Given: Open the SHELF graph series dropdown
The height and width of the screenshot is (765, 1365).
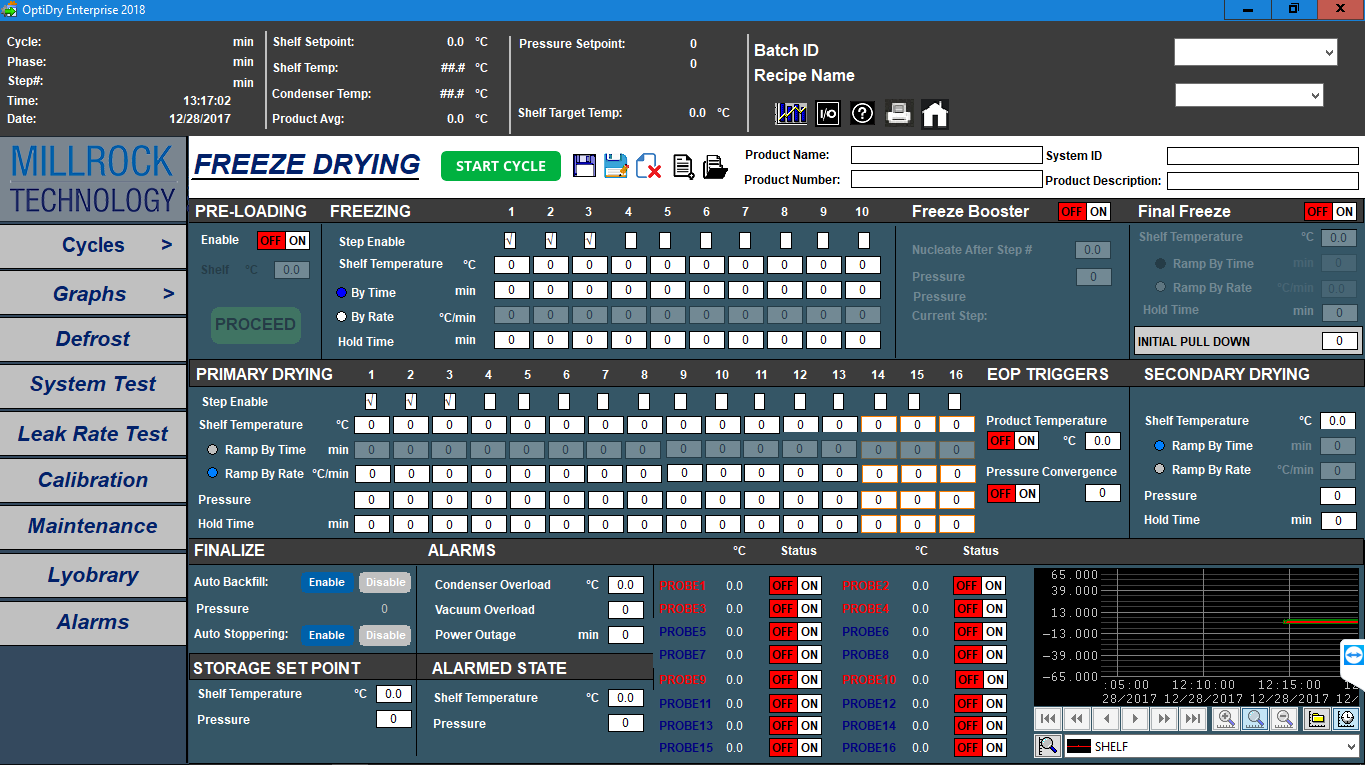Looking at the screenshot, I should pos(1212,746).
